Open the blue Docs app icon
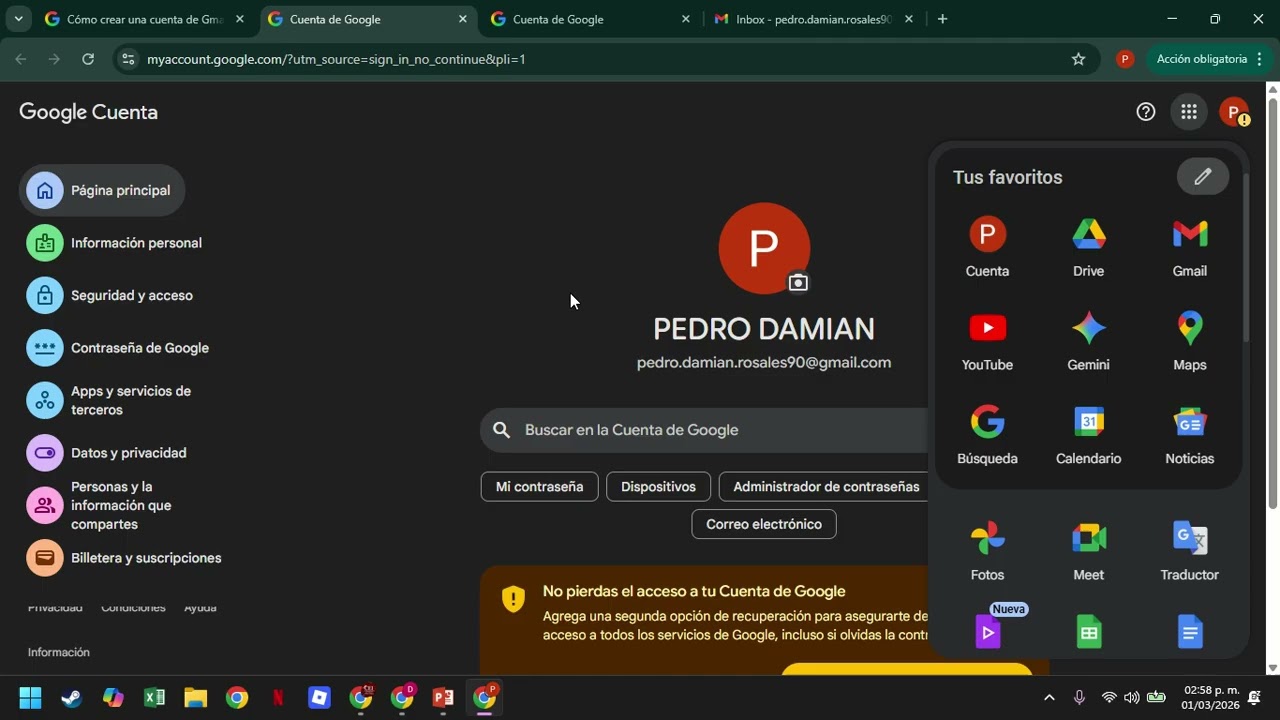Screen dimensions: 1280x720 pyautogui.click(x=1189, y=632)
